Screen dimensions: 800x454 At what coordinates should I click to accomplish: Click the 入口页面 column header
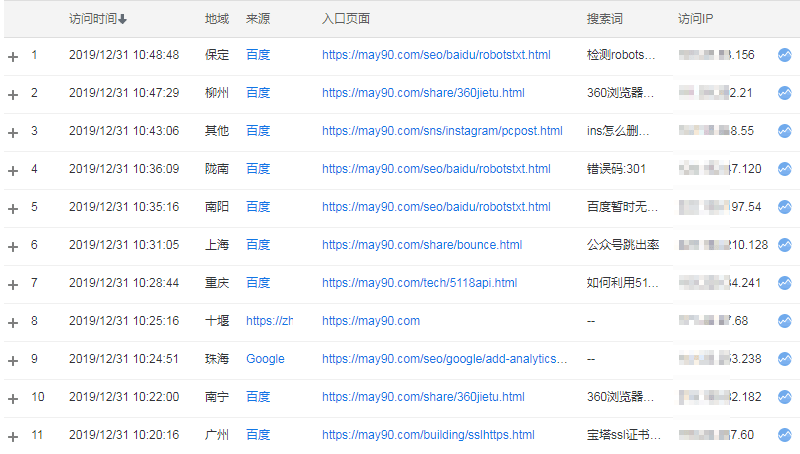(346, 19)
